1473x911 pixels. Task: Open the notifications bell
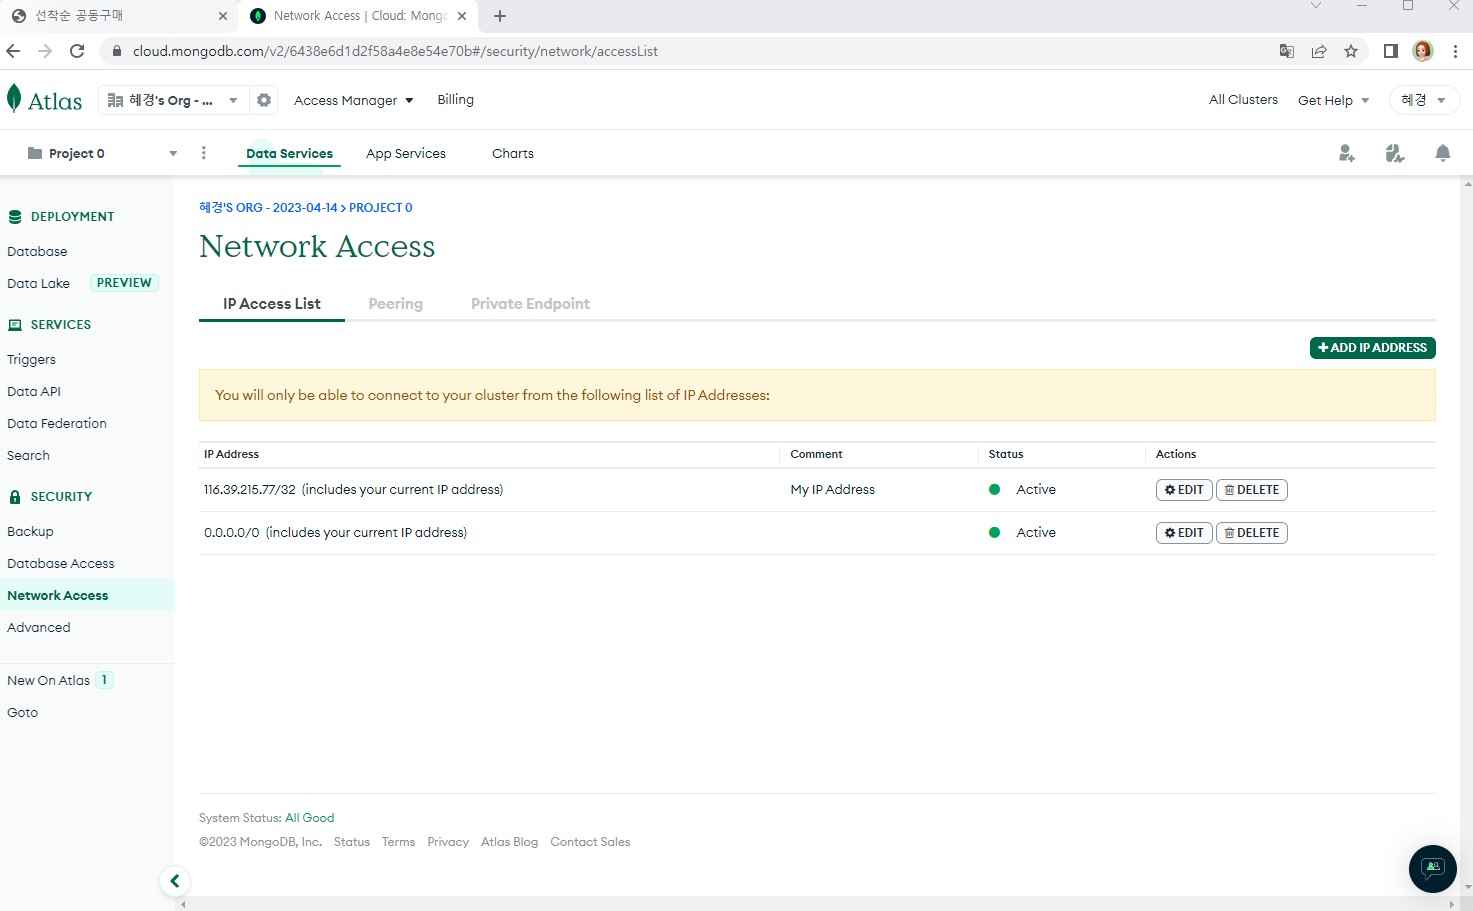click(x=1442, y=153)
